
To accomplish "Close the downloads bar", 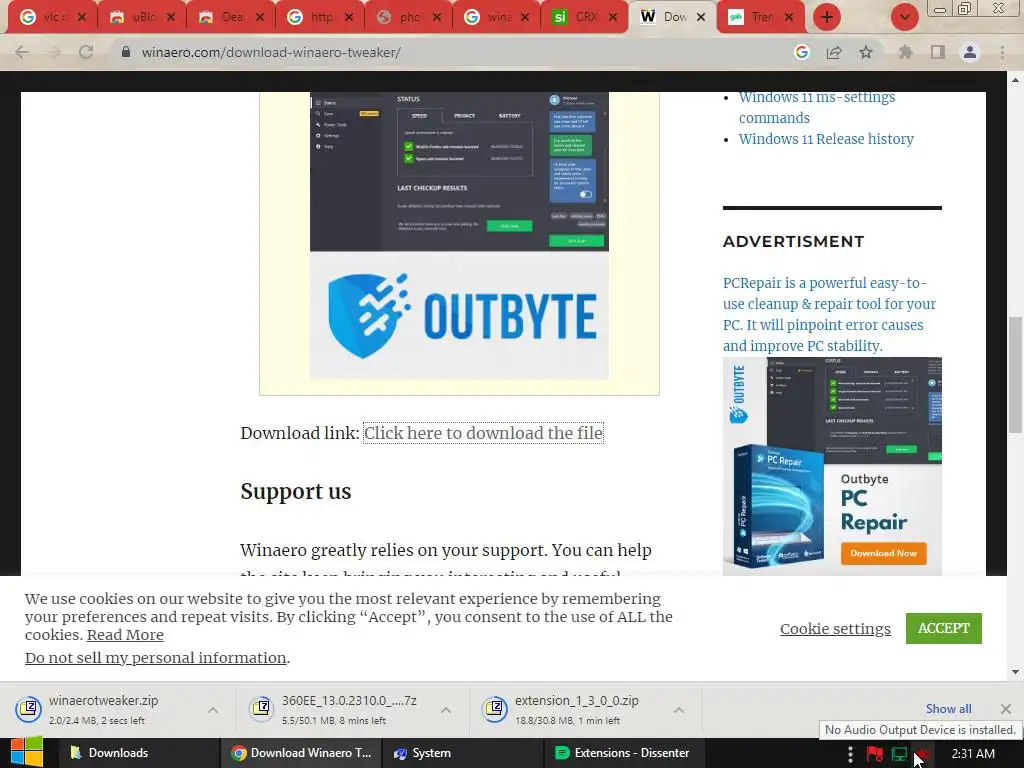I will [x=1006, y=709].
